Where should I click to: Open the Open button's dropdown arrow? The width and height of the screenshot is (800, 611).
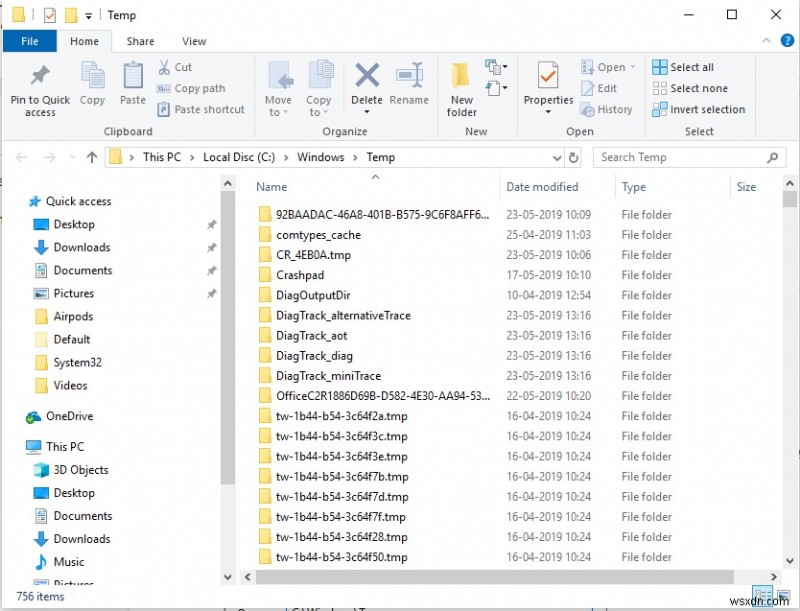click(x=630, y=66)
